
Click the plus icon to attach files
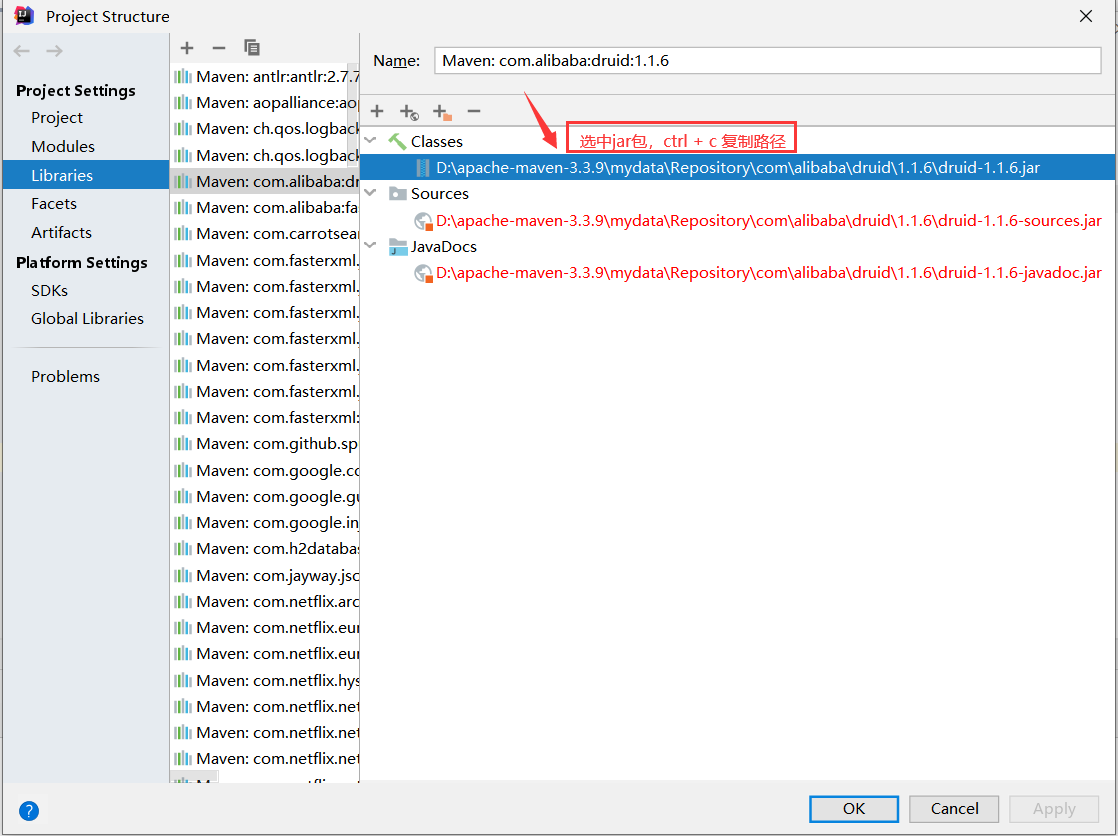click(x=377, y=111)
